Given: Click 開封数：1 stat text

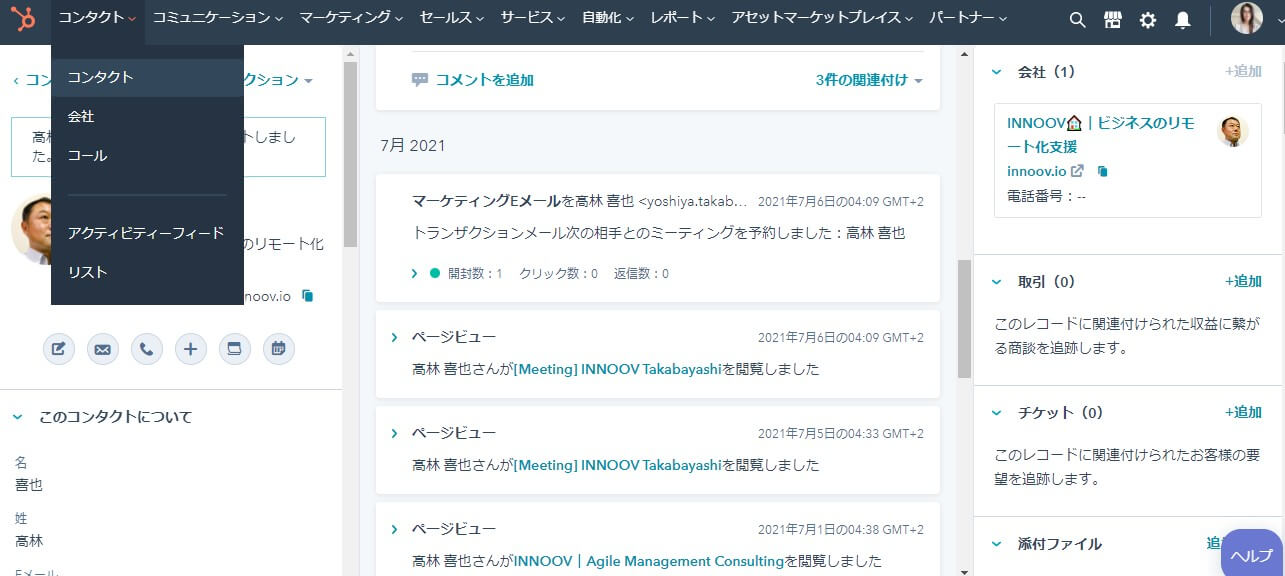Looking at the screenshot, I should pos(476,273).
